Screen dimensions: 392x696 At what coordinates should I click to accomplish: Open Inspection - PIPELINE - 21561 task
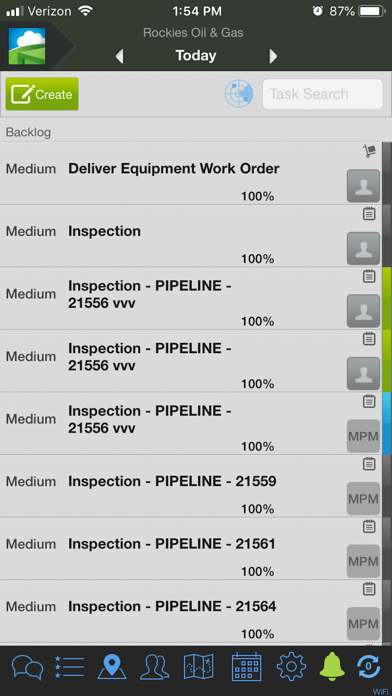coord(191,549)
